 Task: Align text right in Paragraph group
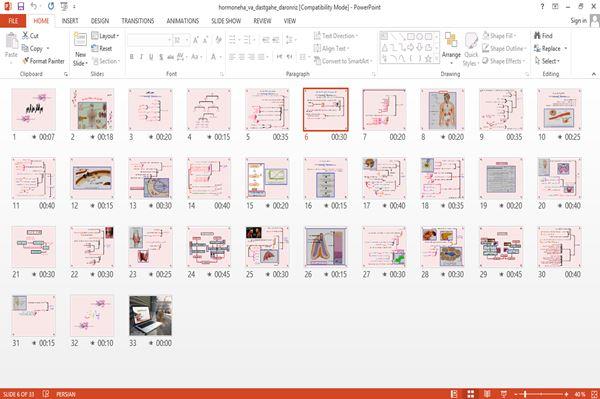251,57
